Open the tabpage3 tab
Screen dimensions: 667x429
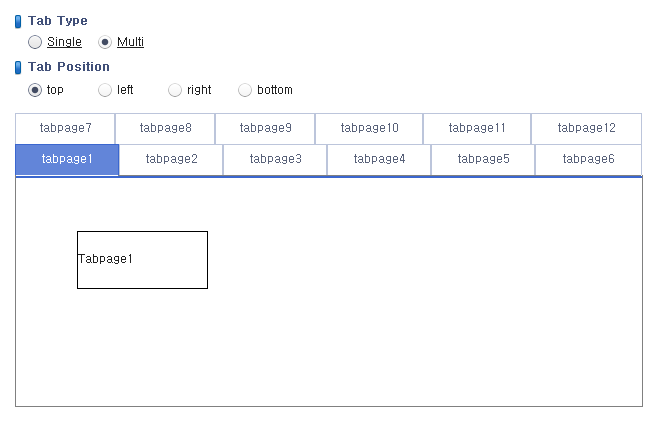point(275,159)
